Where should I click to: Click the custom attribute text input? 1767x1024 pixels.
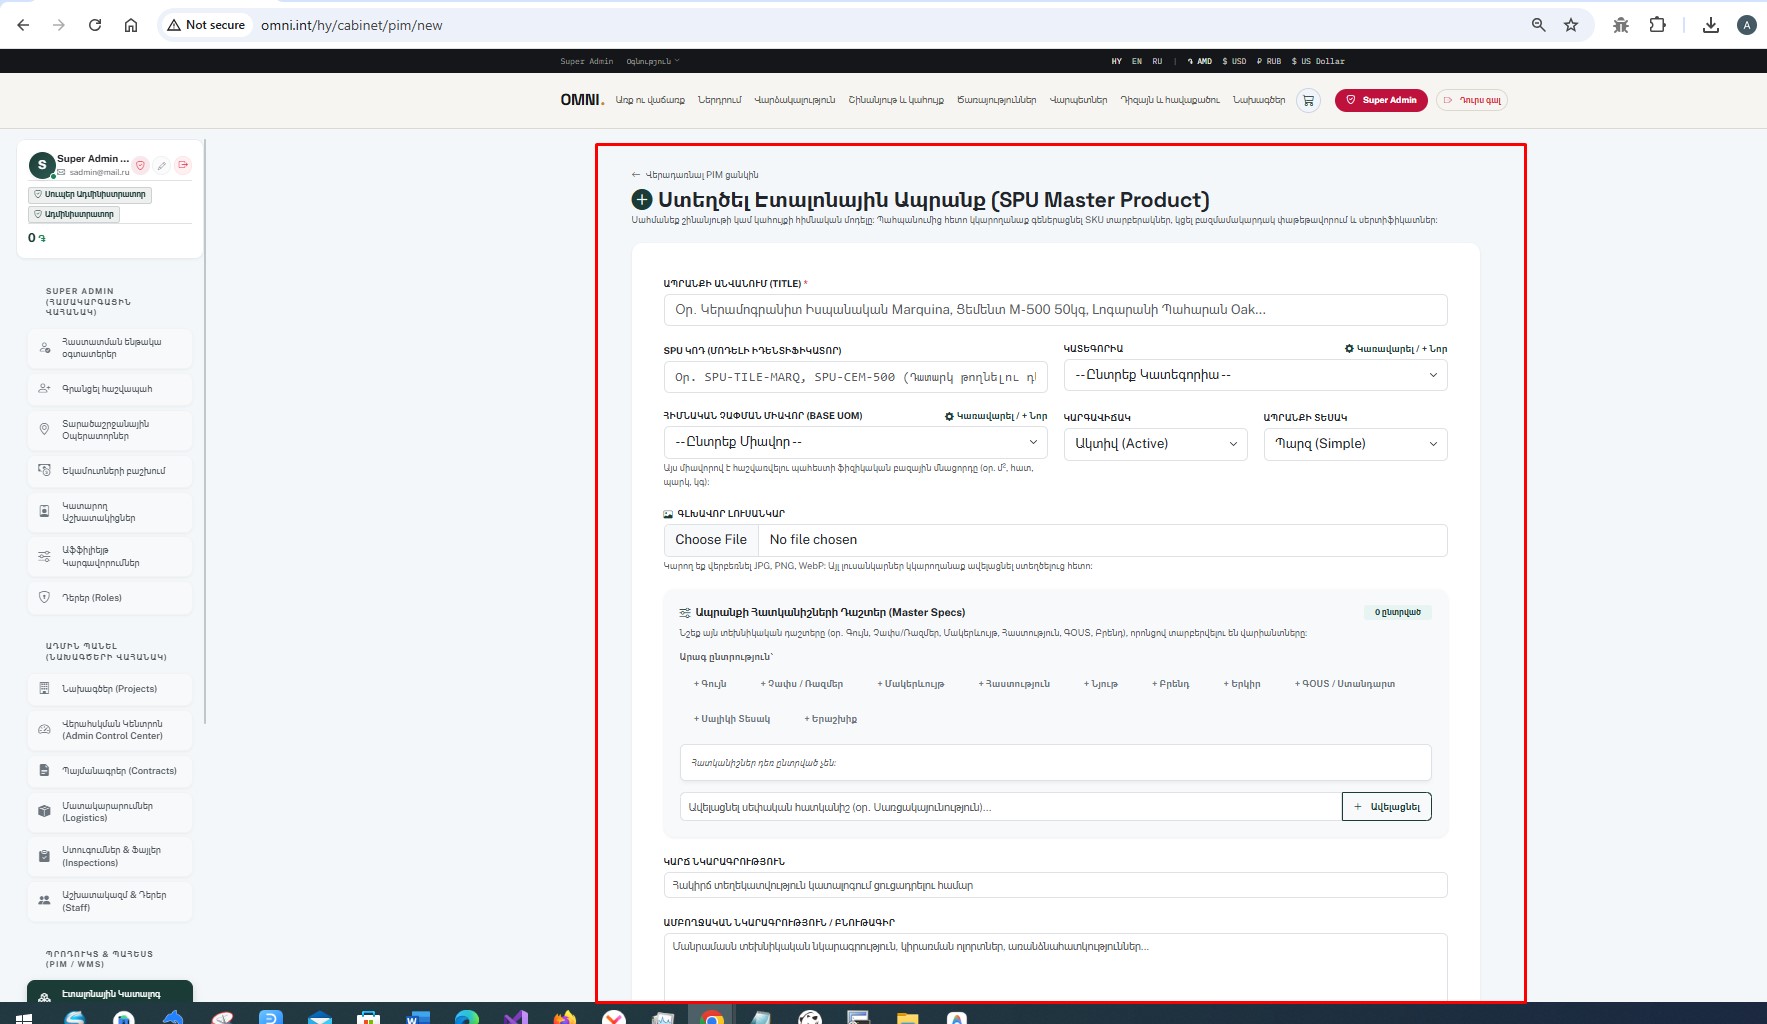click(x=1010, y=807)
